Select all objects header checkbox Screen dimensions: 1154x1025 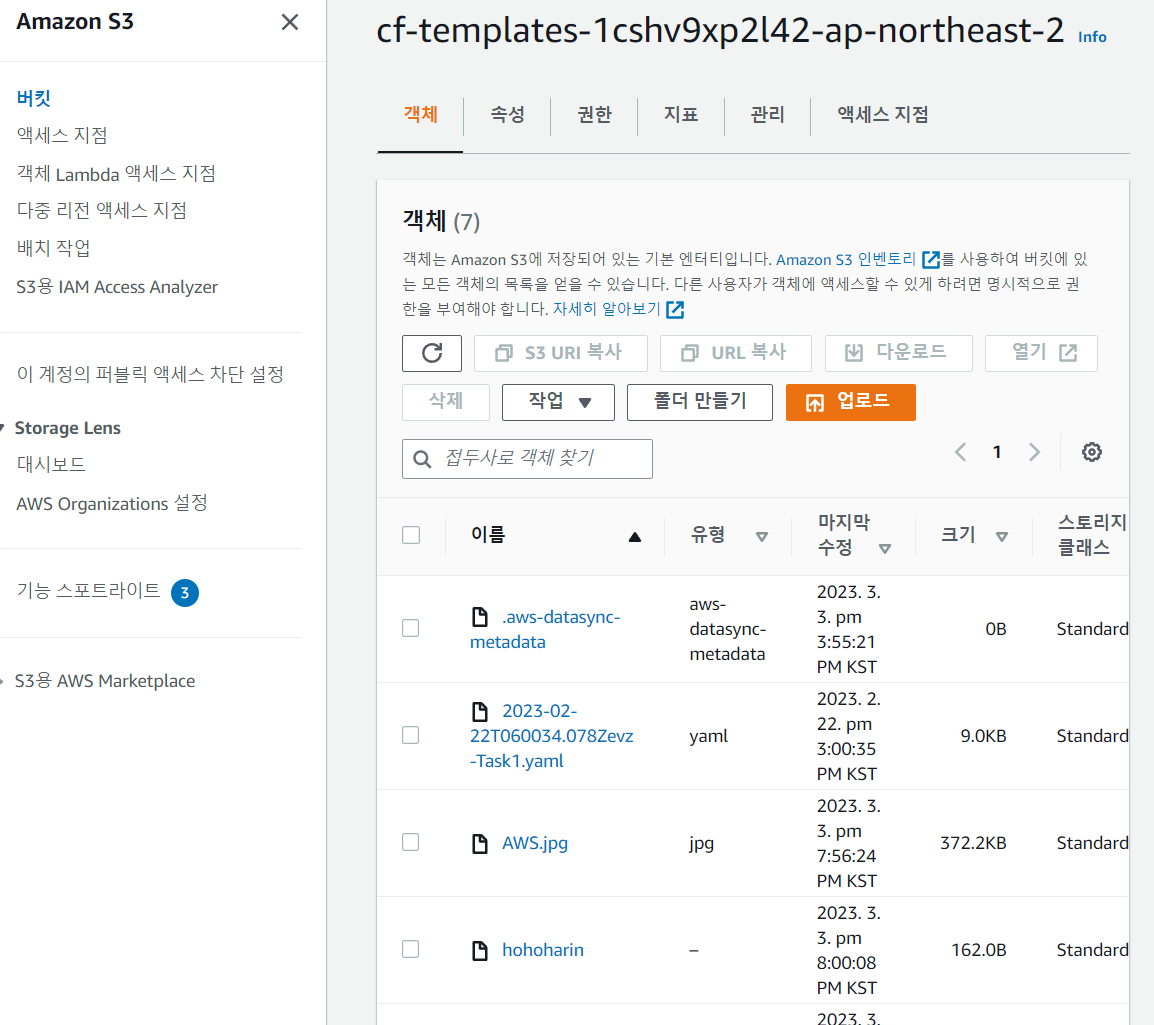(411, 535)
